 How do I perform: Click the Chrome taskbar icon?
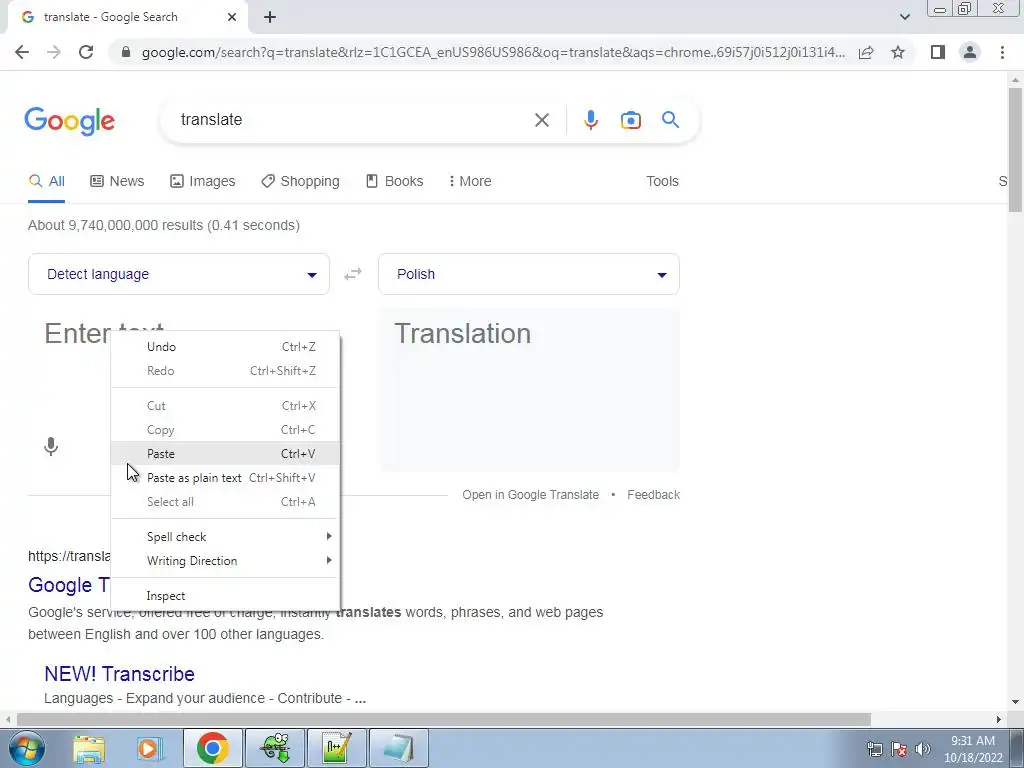click(212, 748)
